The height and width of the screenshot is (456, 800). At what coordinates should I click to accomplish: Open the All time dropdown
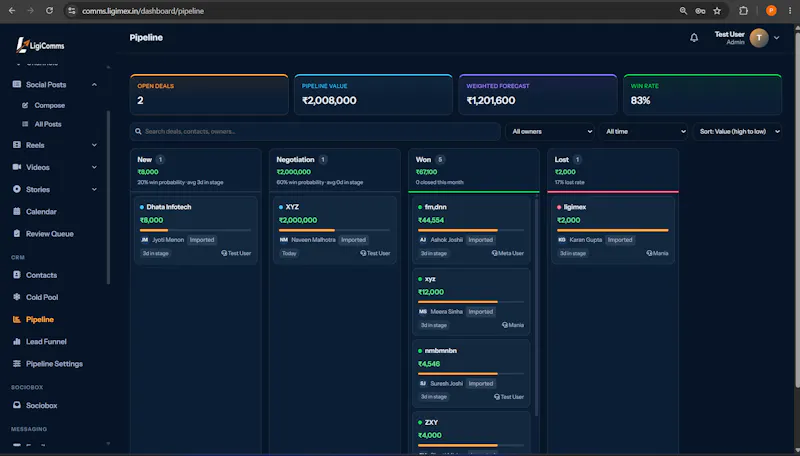click(x=644, y=132)
